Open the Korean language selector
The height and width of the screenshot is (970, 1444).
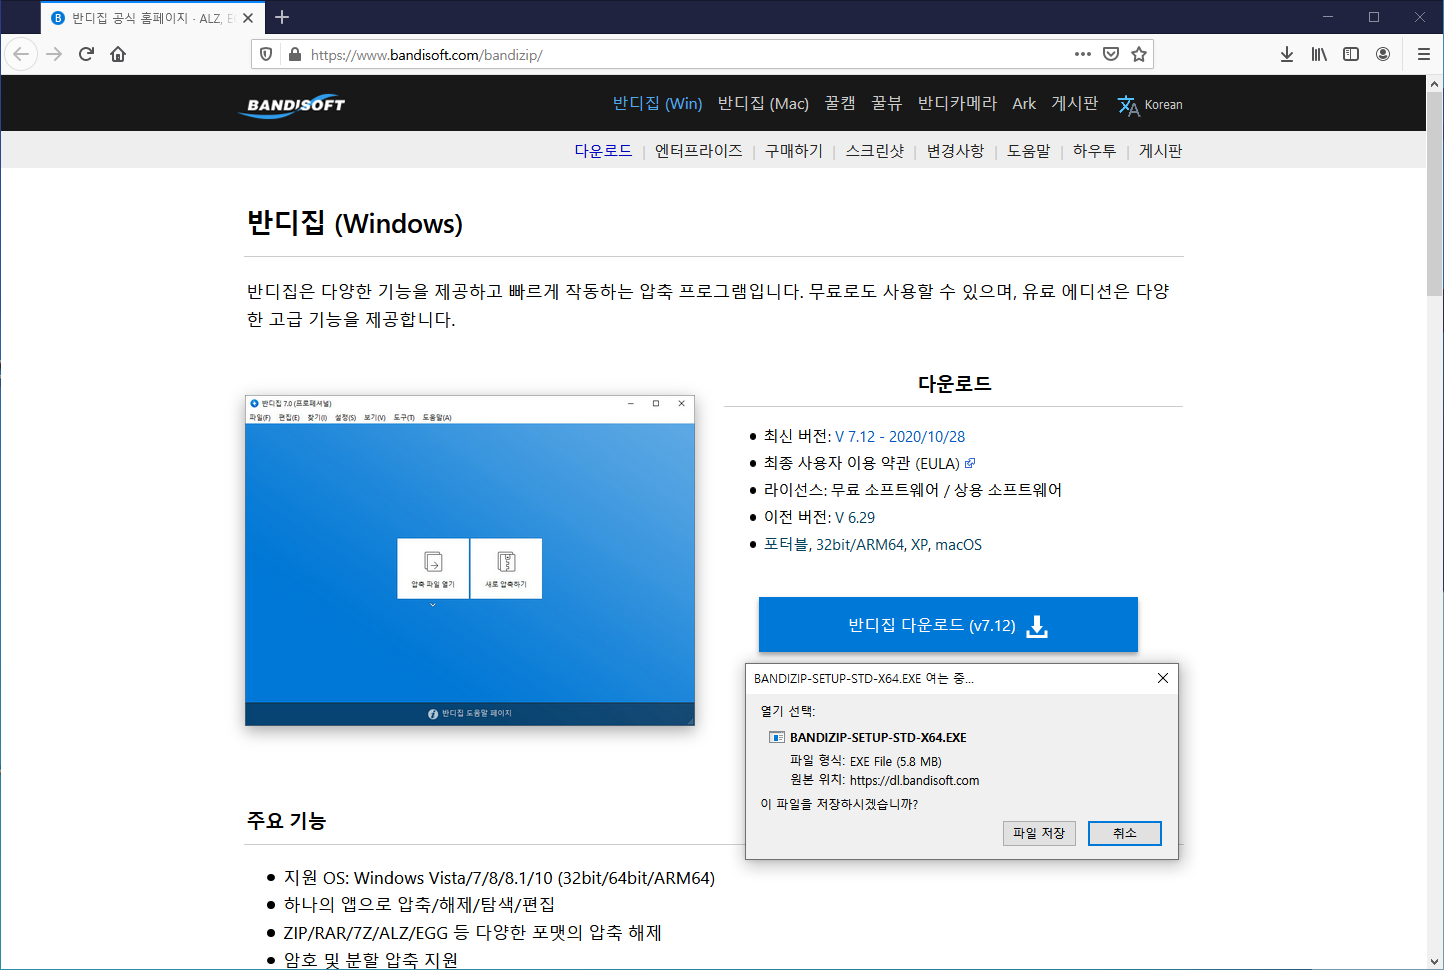click(1150, 105)
